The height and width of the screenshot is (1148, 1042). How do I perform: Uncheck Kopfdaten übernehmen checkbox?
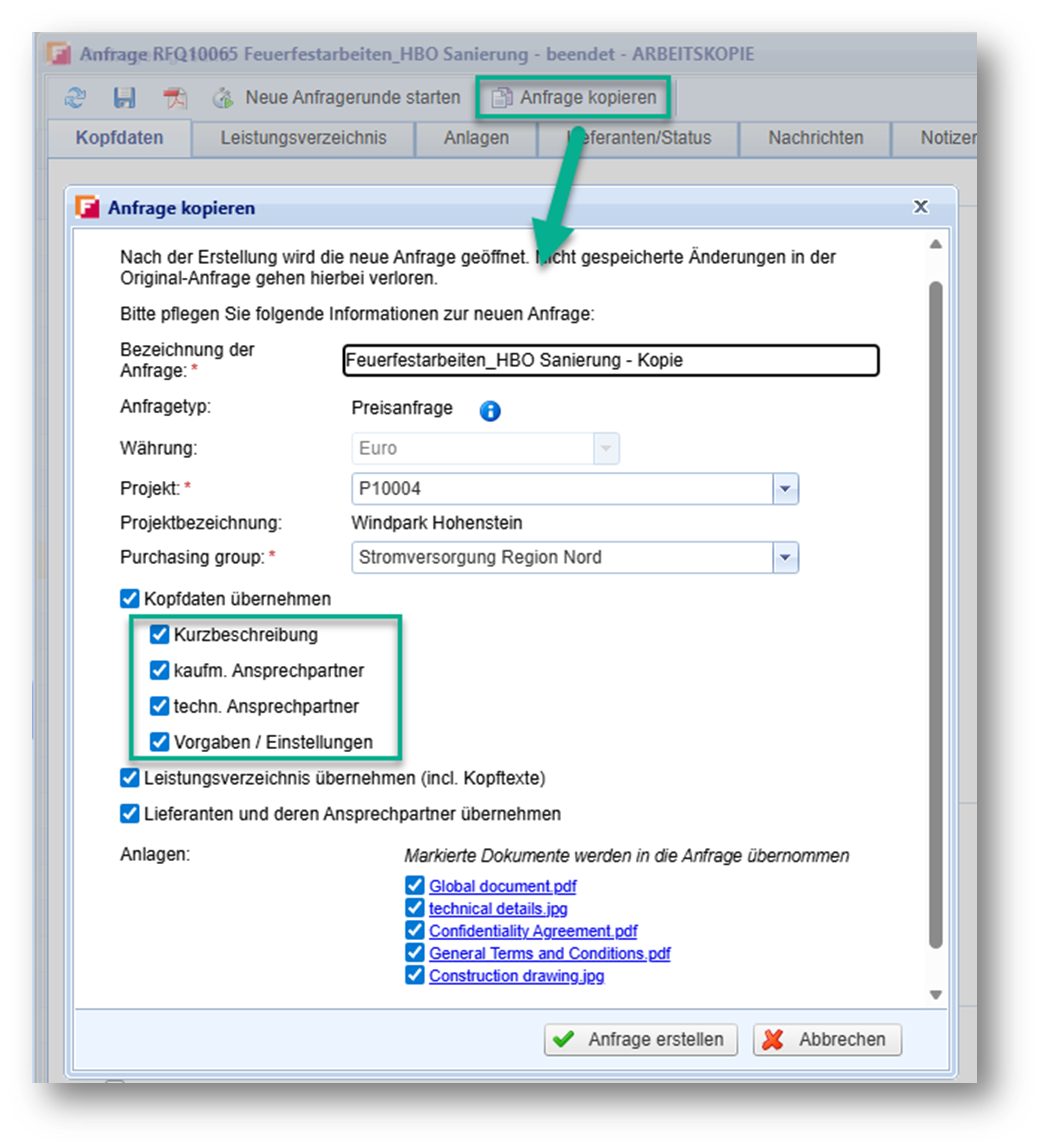tap(130, 599)
